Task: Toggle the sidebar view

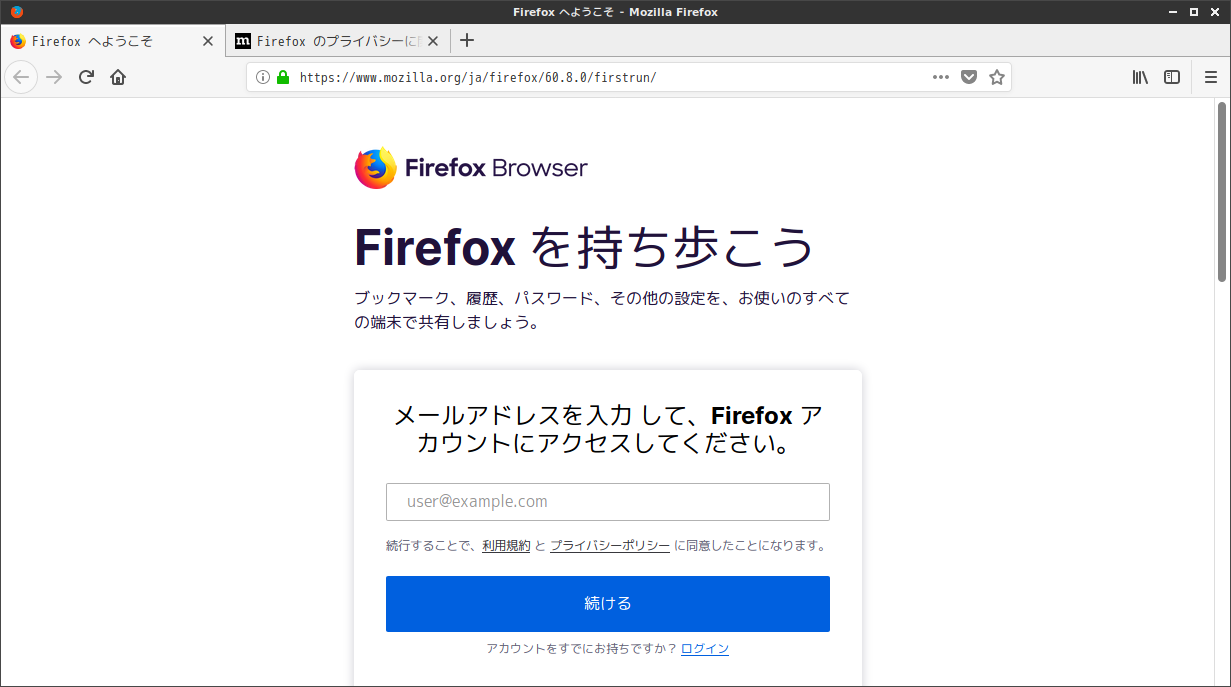Action: [1172, 77]
